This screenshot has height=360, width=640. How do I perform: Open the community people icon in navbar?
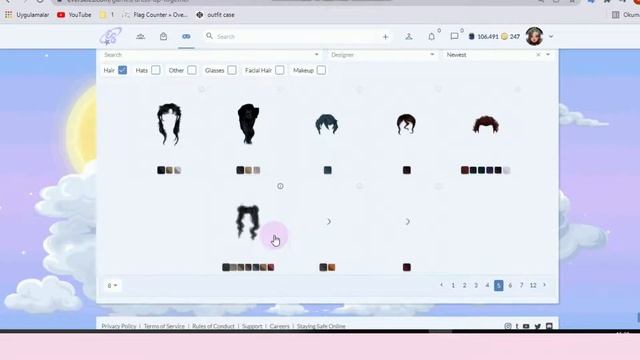pos(140,36)
